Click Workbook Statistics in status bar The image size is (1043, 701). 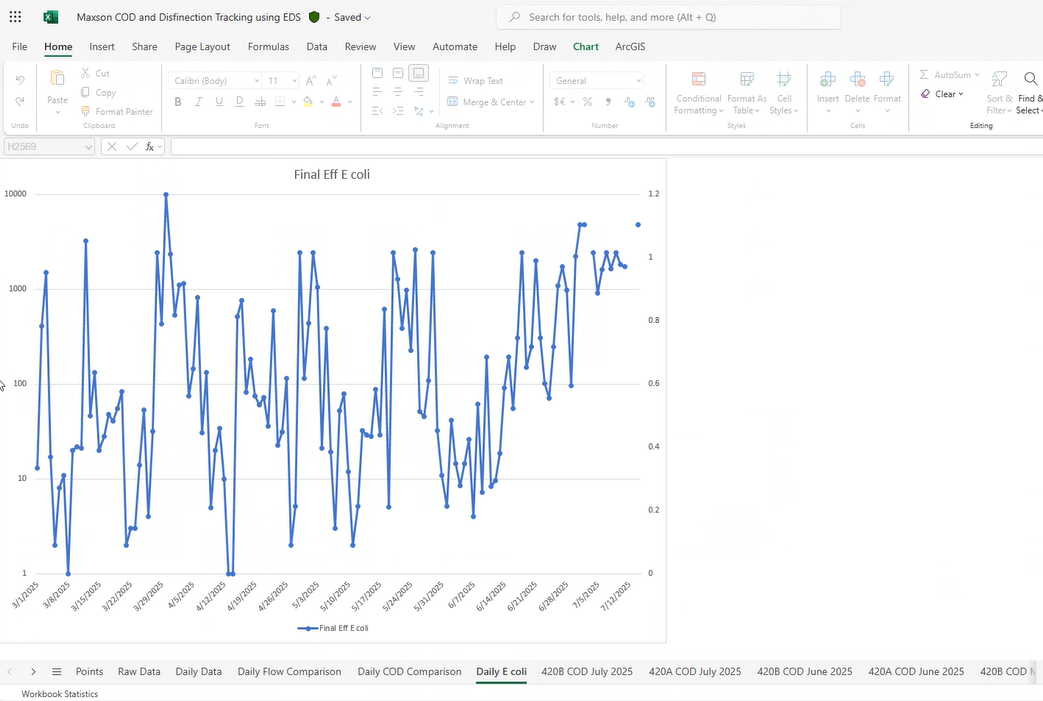pyautogui.click(x=60, y=693)
